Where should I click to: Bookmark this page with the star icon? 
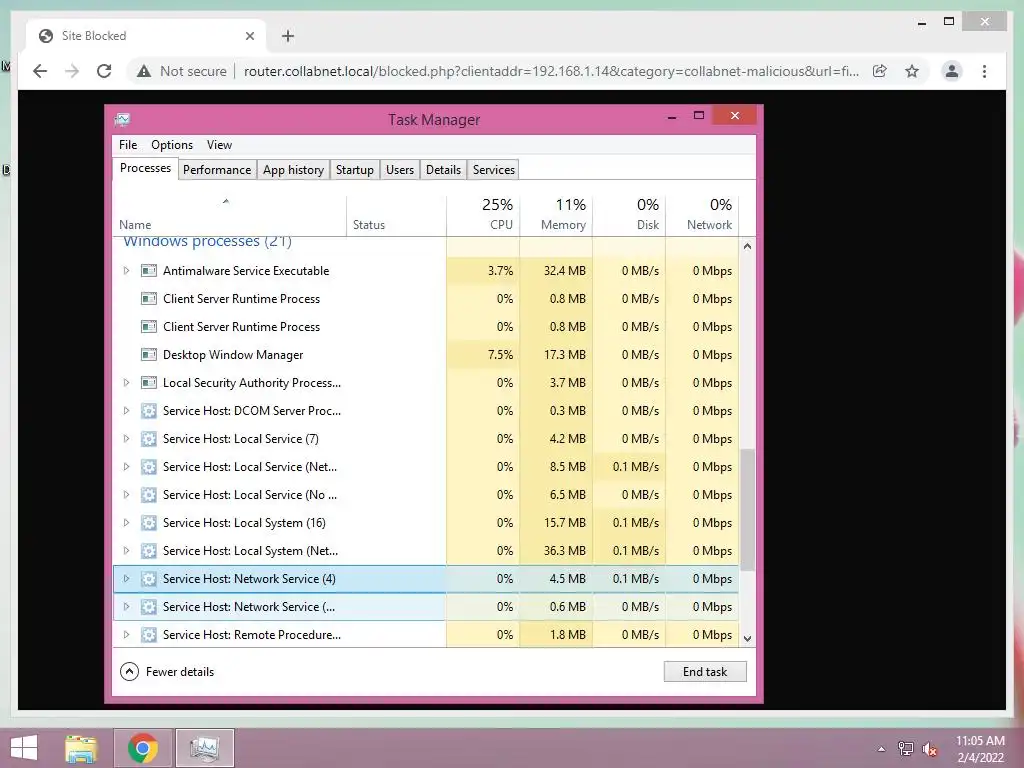click(x=912, y=71)
